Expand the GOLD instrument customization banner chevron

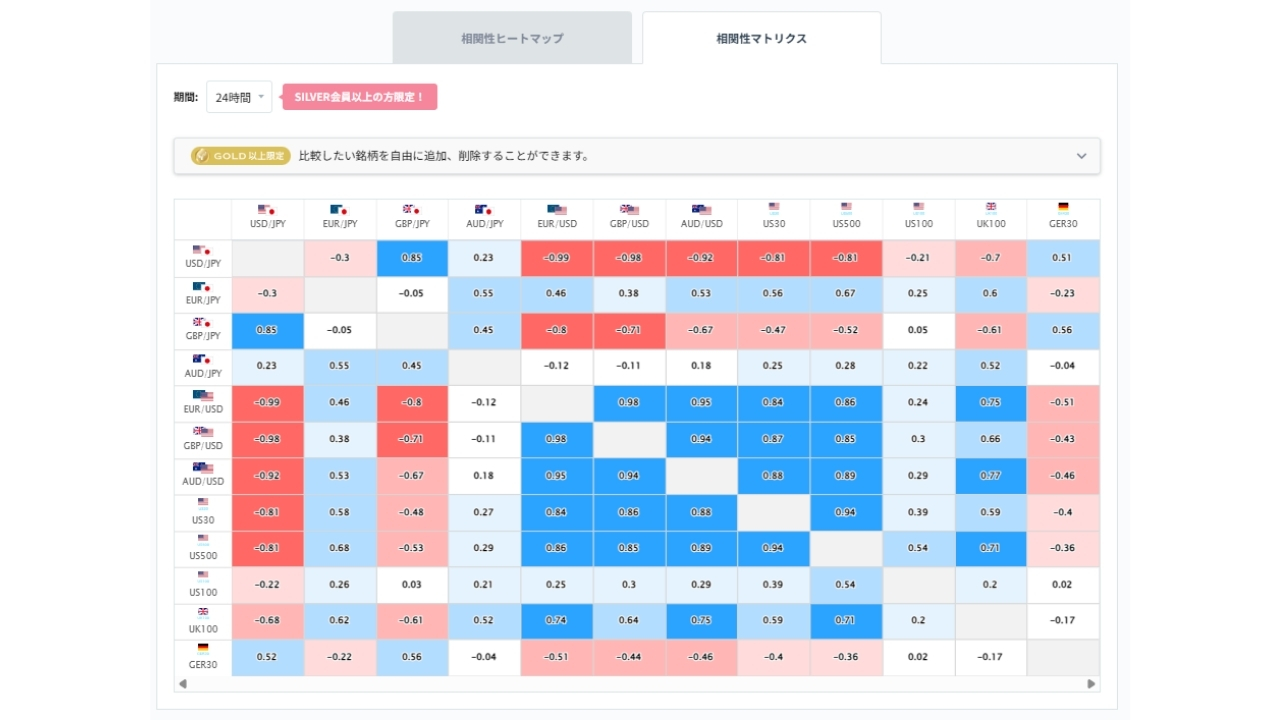1081,156
